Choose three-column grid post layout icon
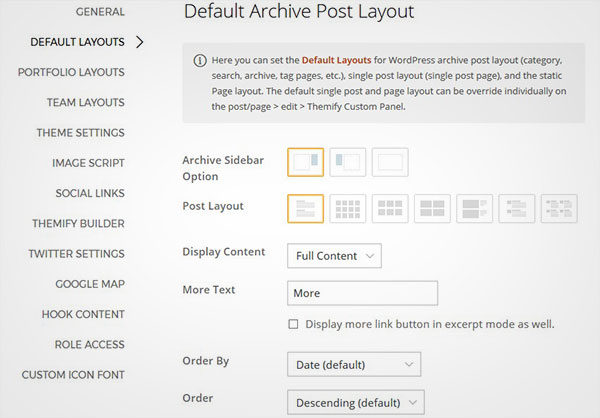The image size is (600, 418). (x=390, y=209)
